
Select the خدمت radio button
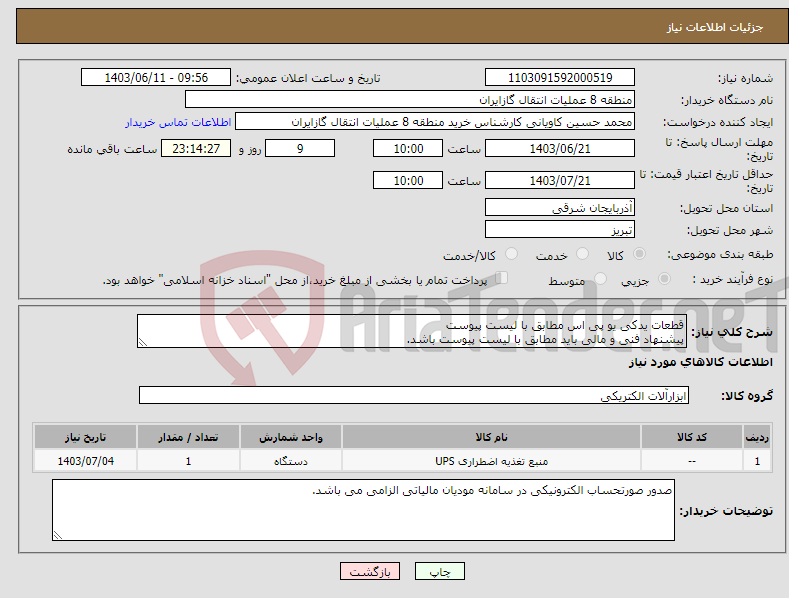[x=582, y=254]
